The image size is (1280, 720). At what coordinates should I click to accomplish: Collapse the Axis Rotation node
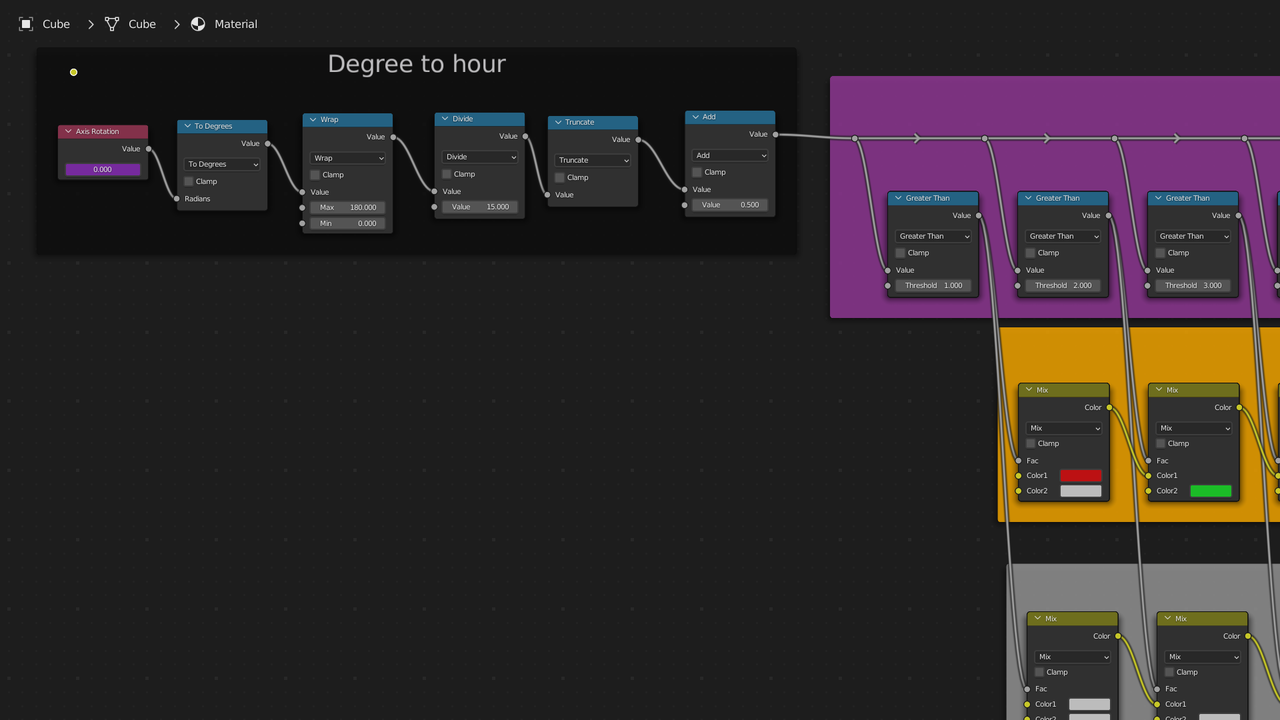(x=68, y=131)
